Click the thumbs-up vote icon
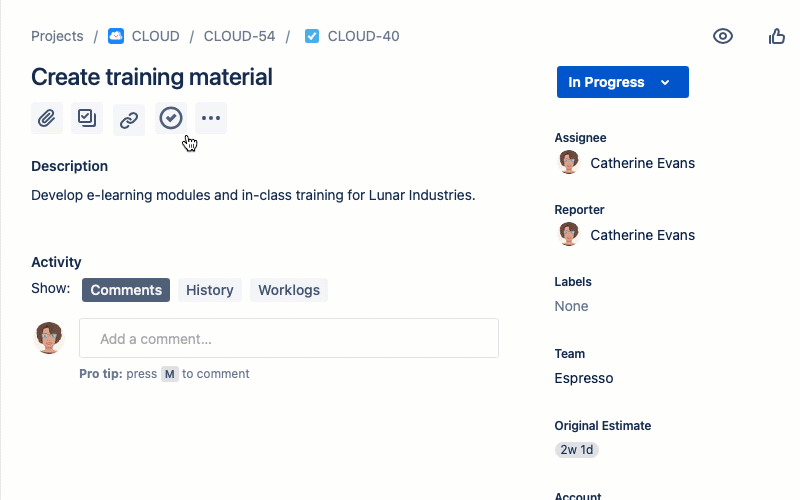The image size is (800, 500). coord(777,36)
